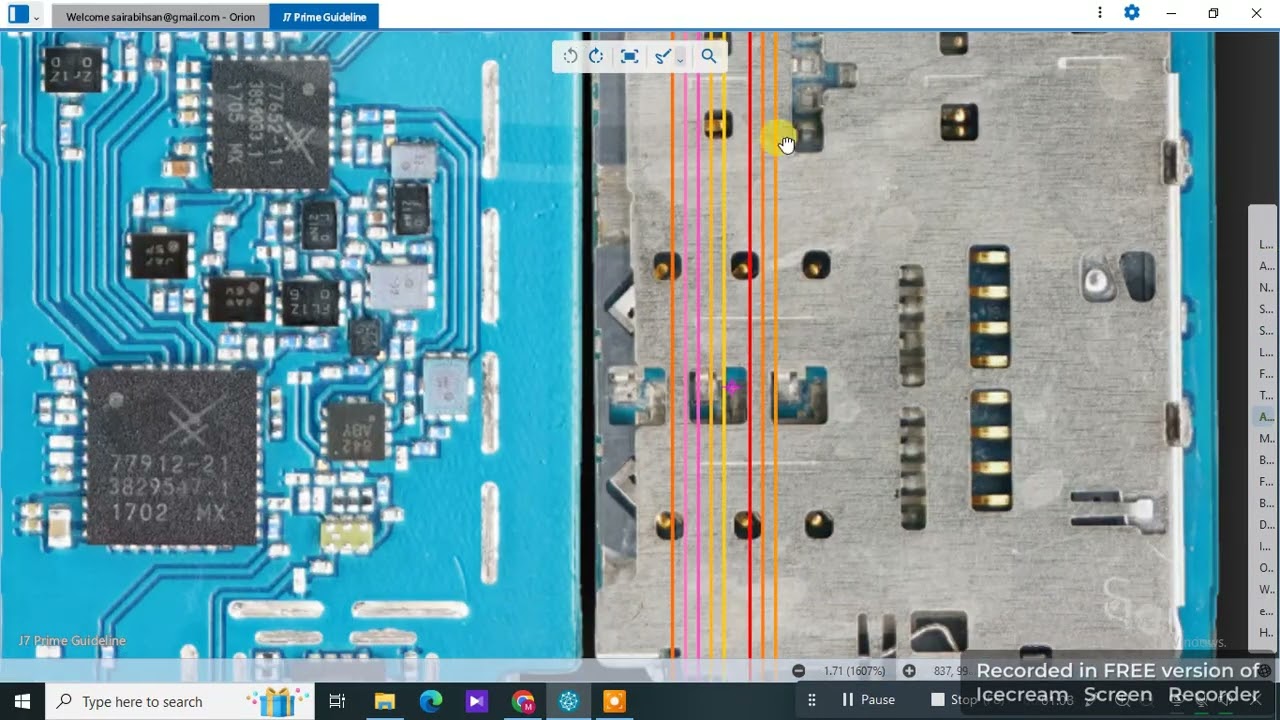Image resolution: width=1280 pixels, height=720 pixels.
Task: Grab the recorder panel drag handle
Action: (x=812, y=700)
